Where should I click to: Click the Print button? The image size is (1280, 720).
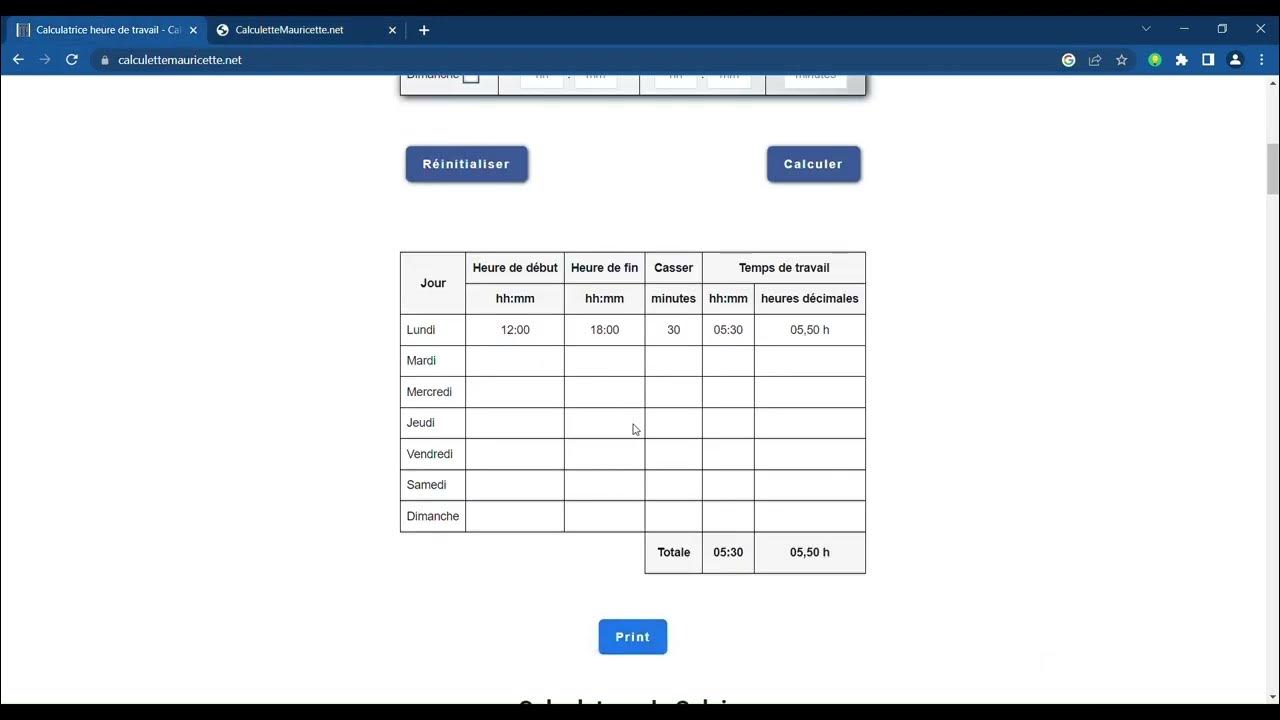633,637
